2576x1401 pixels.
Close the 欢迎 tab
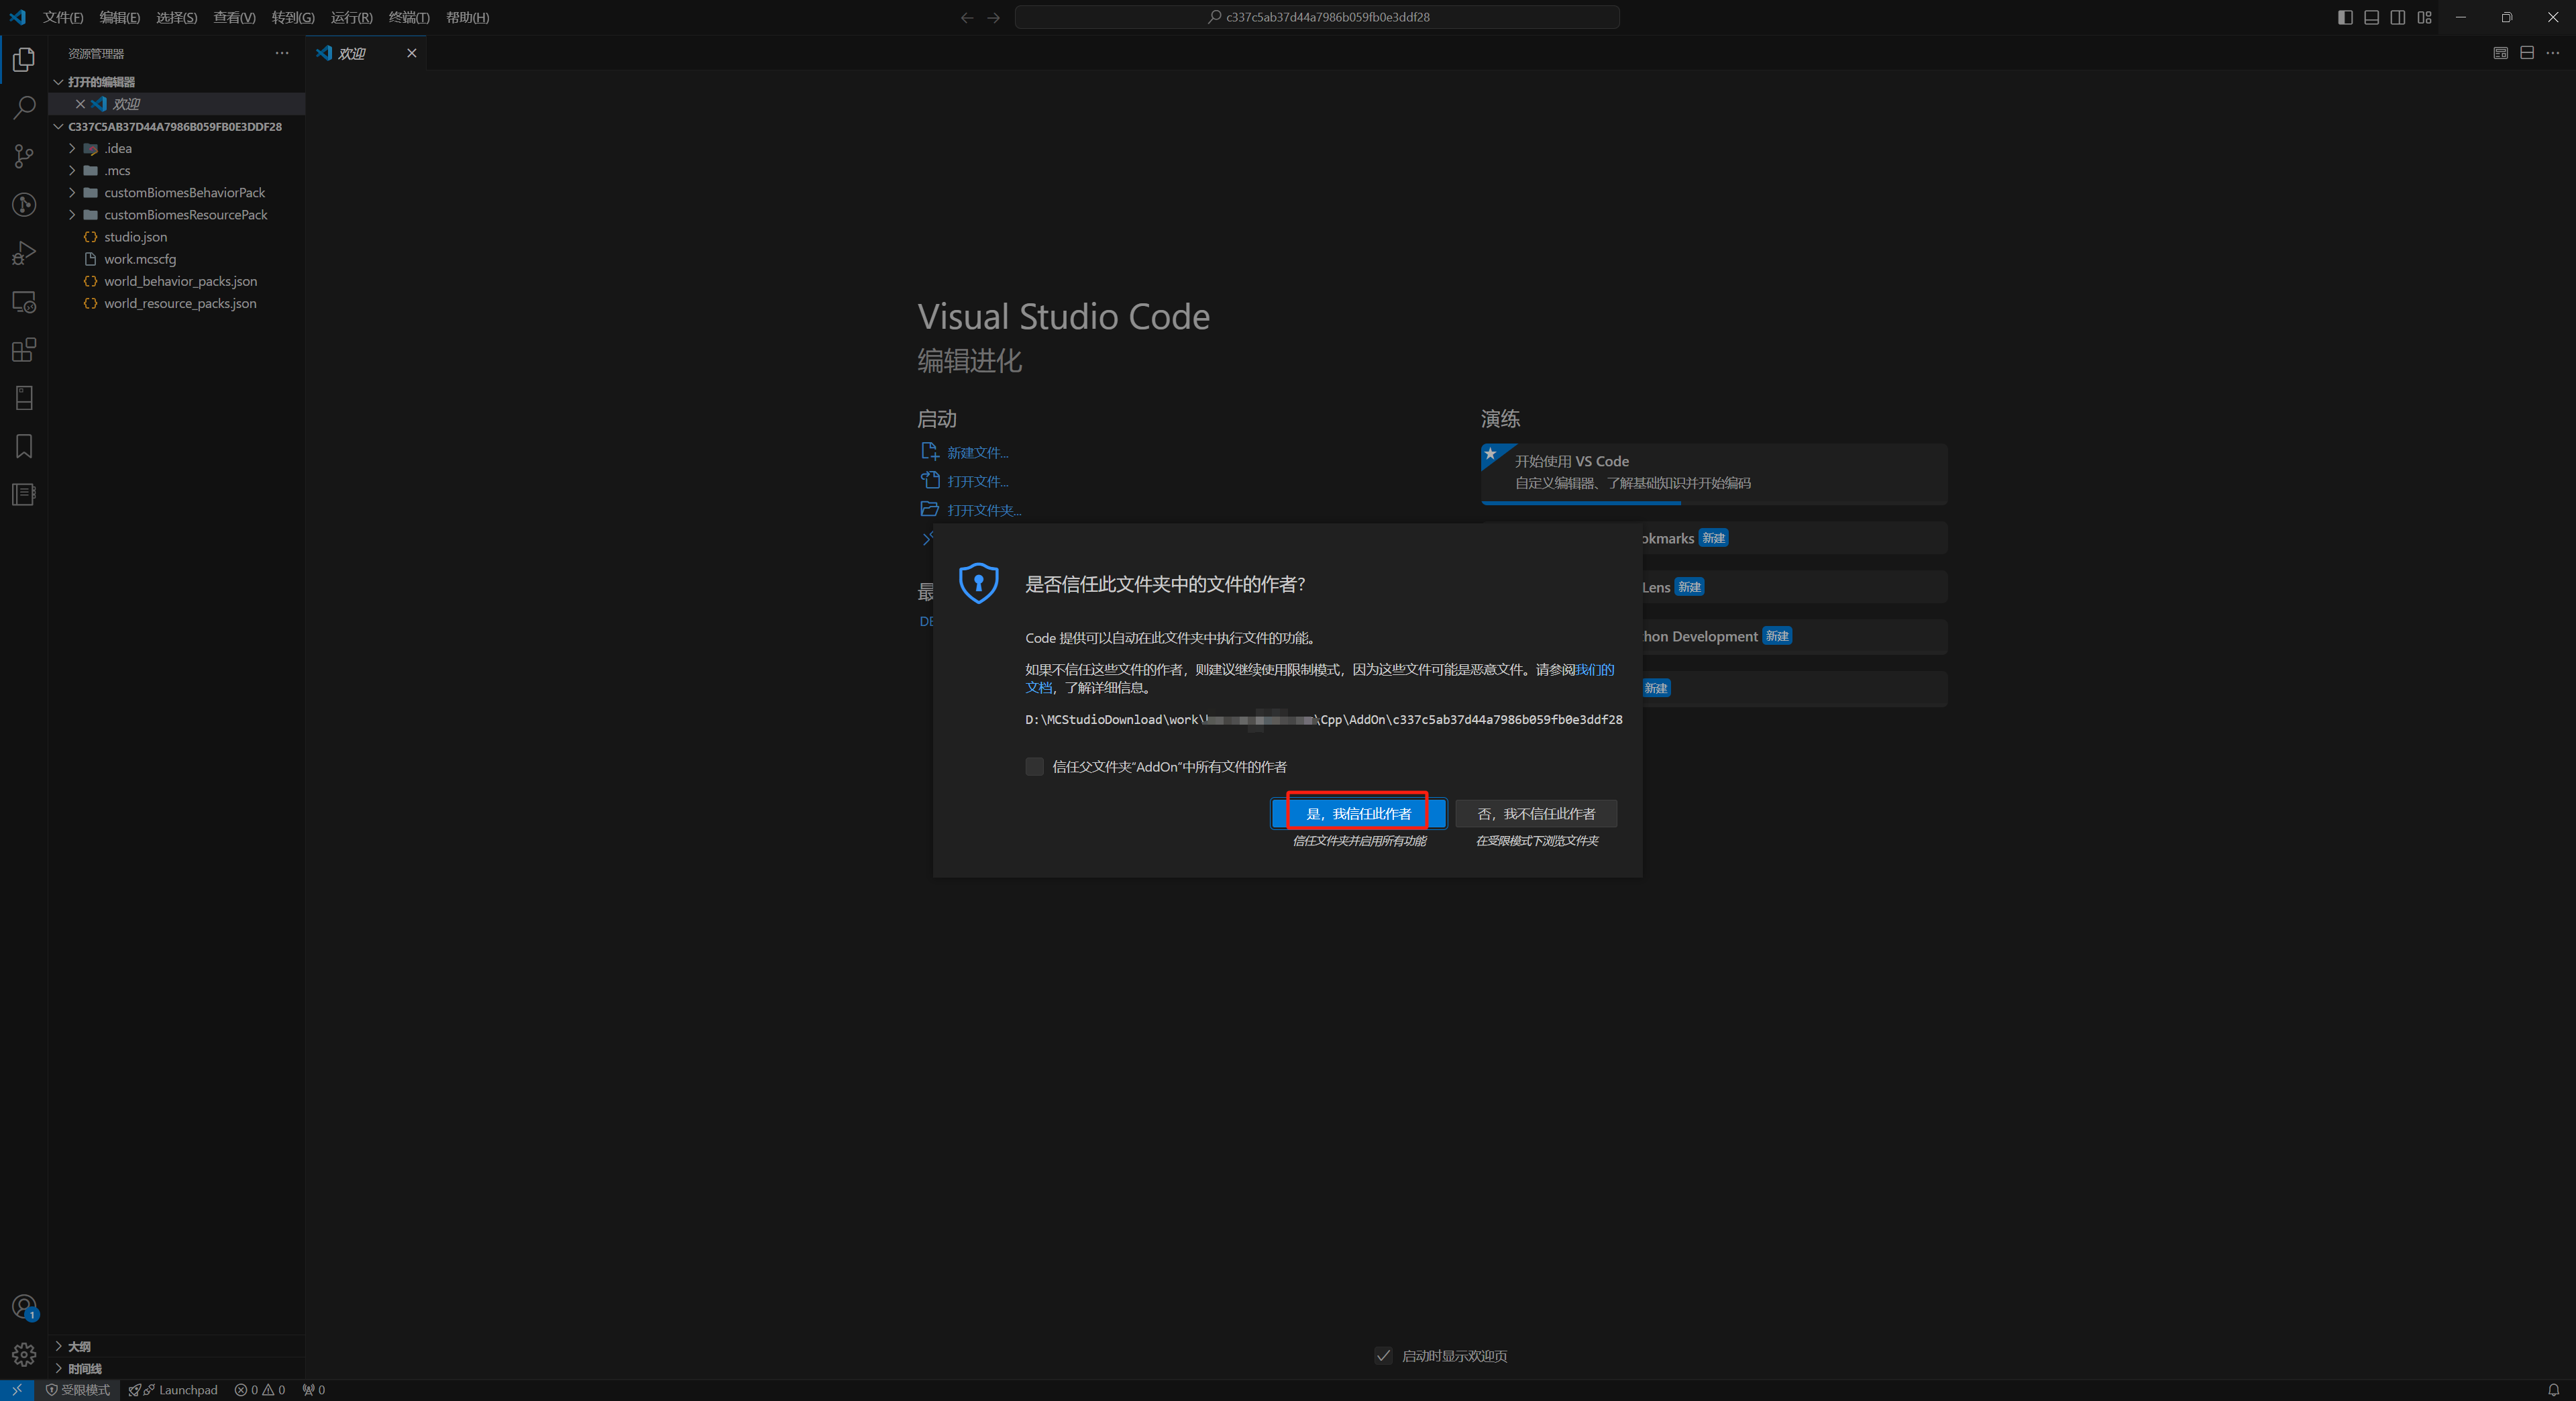tap(411, 53)
